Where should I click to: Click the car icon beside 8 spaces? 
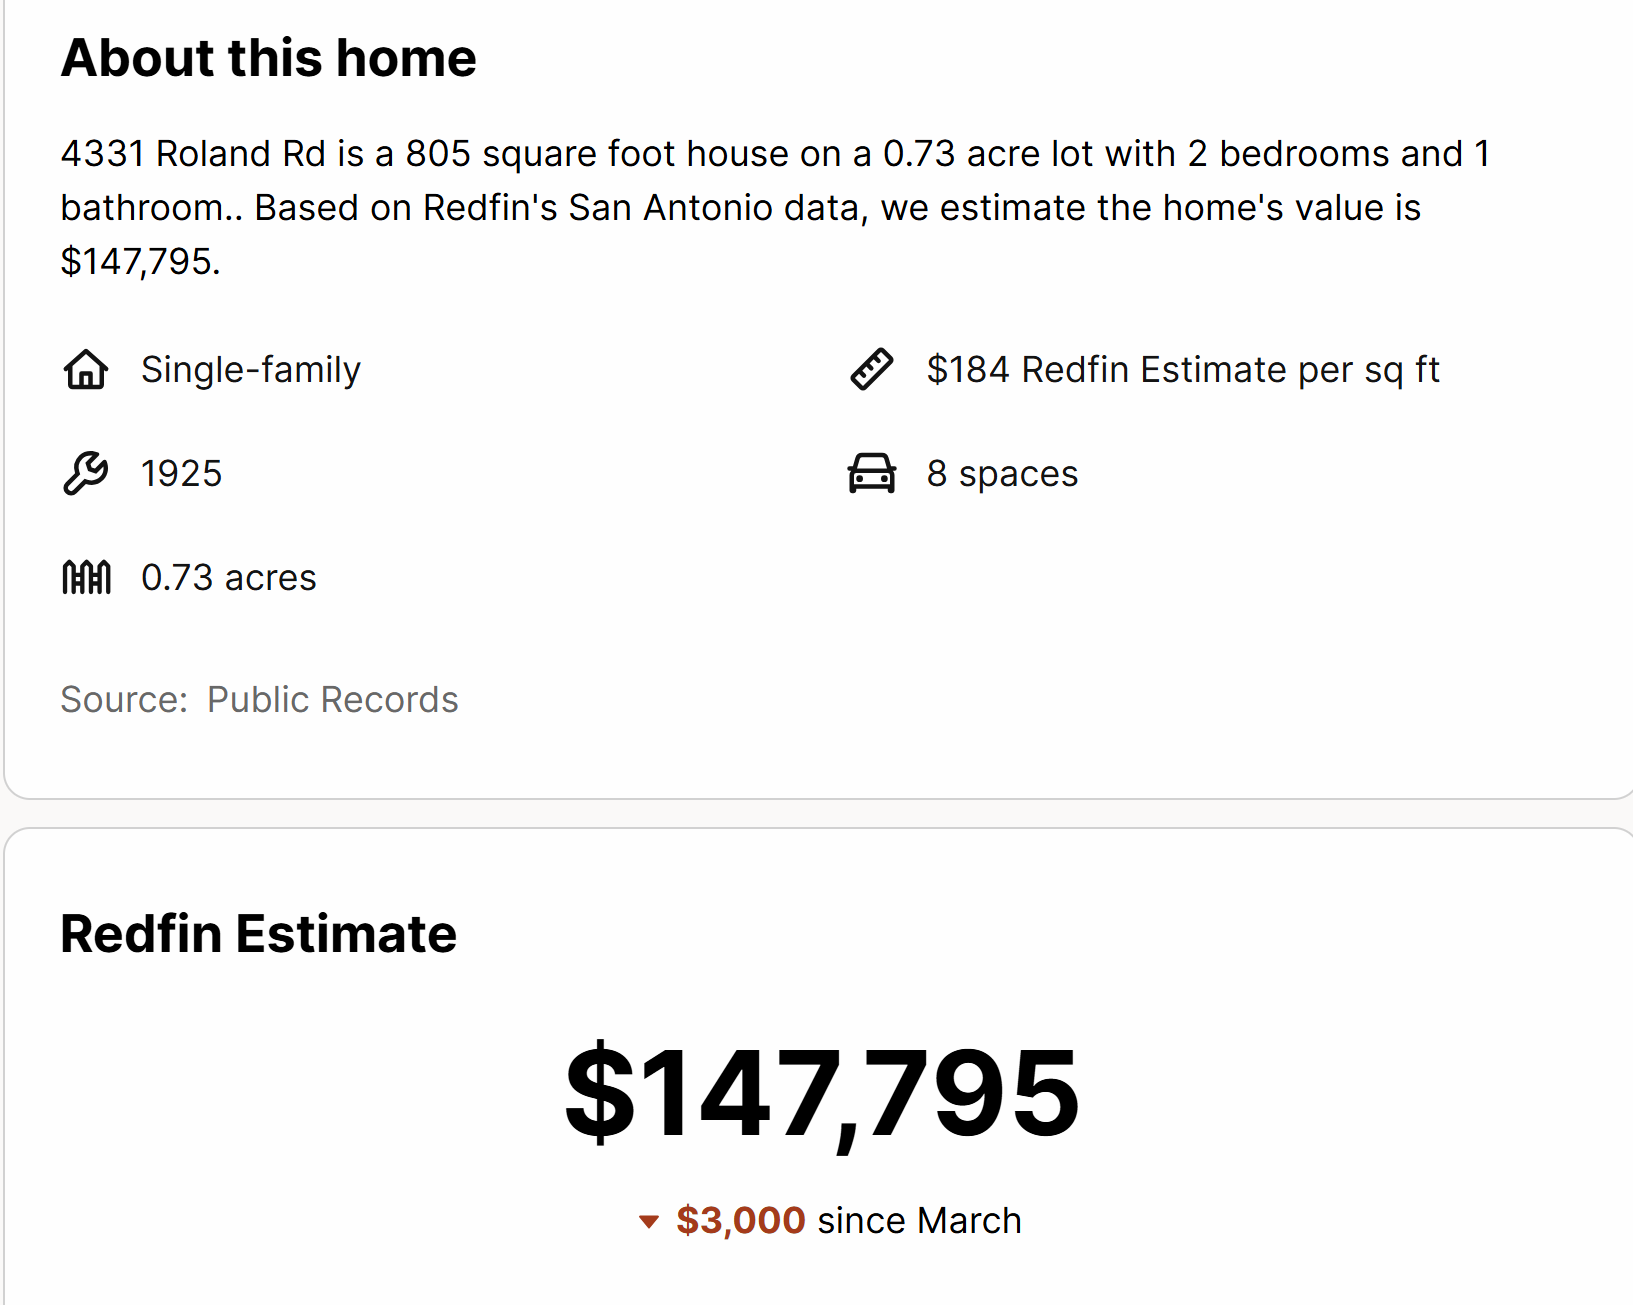tap(872, 473)
